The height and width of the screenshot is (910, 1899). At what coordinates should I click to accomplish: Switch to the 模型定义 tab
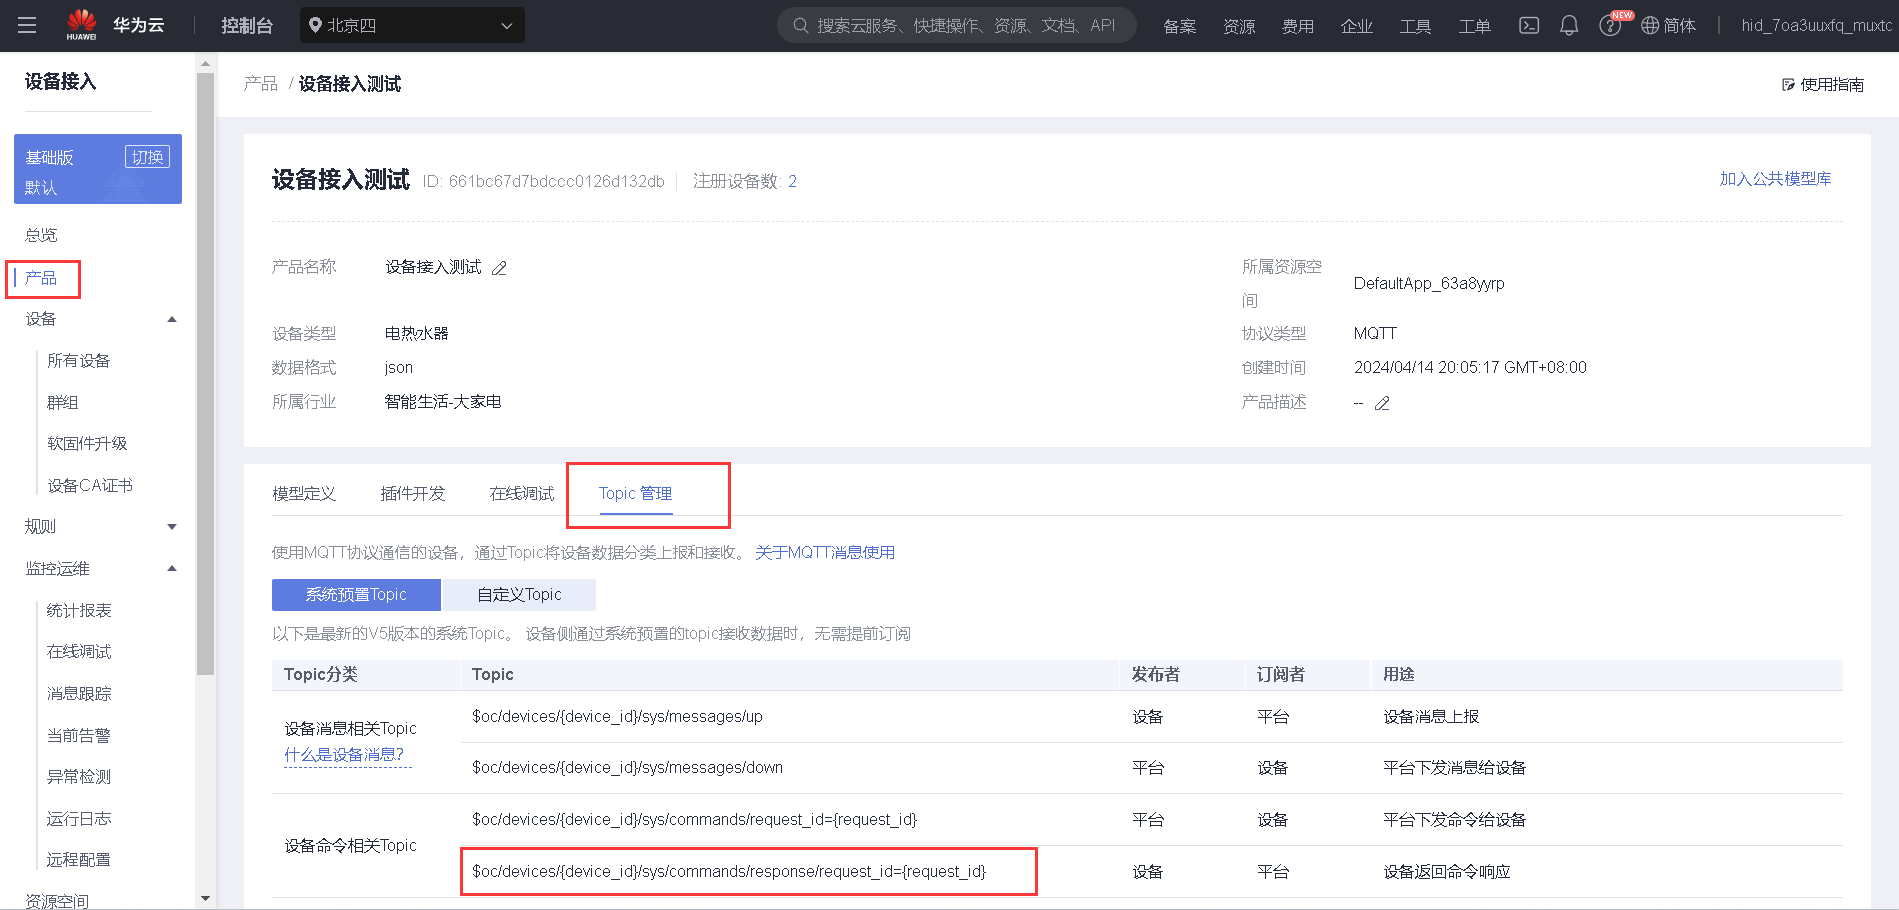tap(304, 493)
